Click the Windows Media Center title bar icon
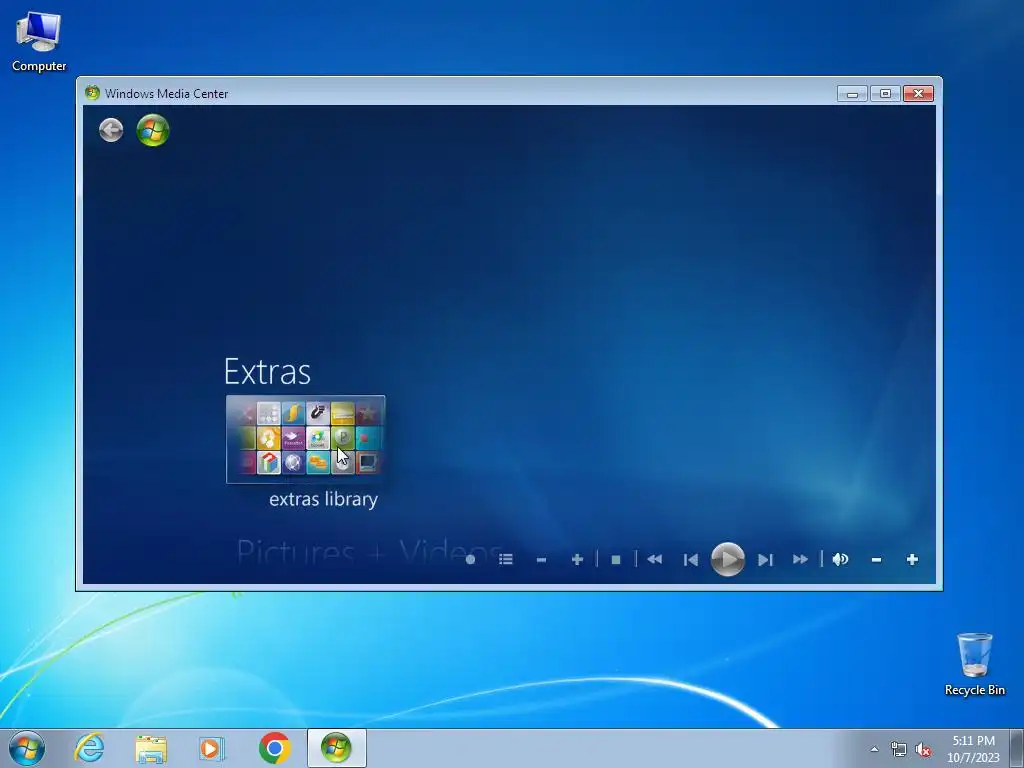The height and width of the screenshot is (768, 1024). tap(92, 93)
